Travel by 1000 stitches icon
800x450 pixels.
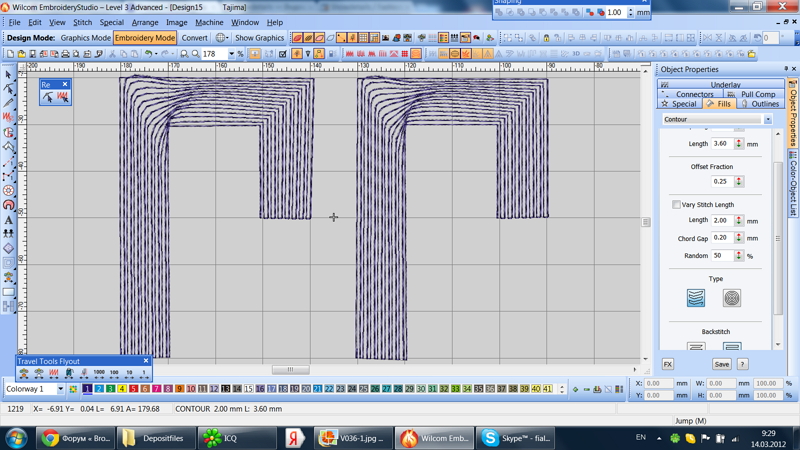(99, 373)
